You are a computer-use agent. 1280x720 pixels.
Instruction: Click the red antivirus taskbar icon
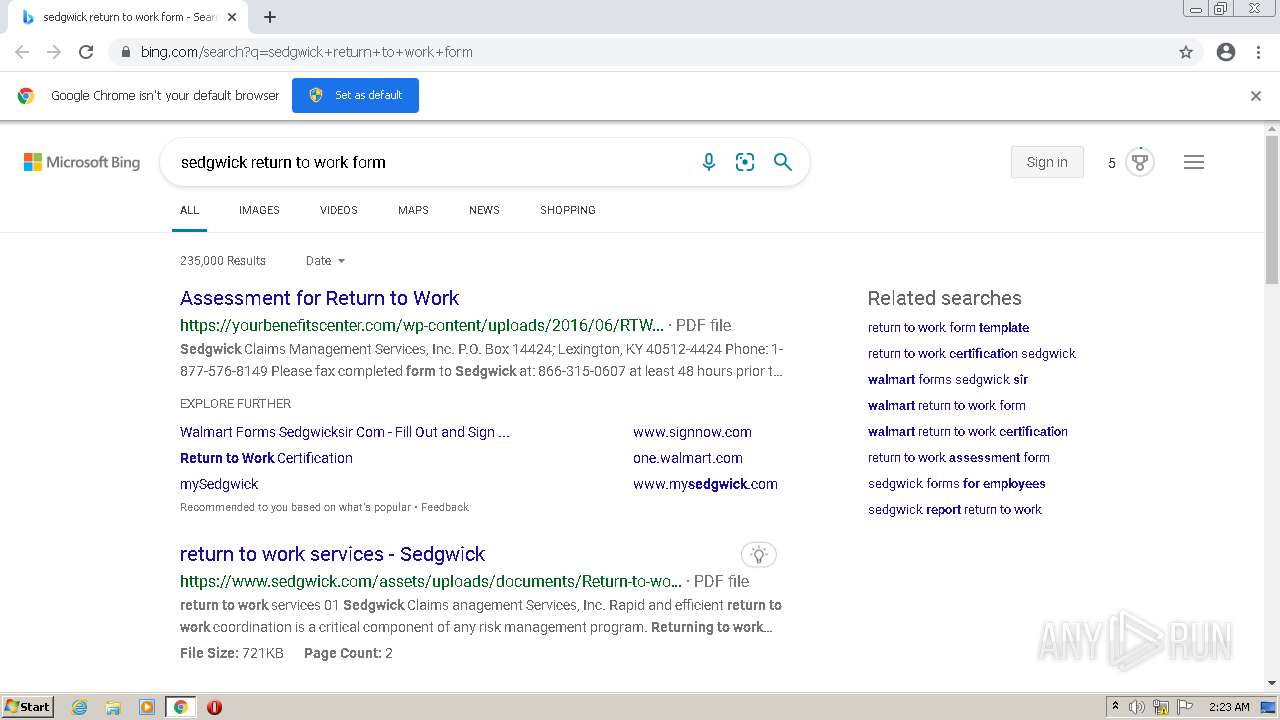[214, 707]
